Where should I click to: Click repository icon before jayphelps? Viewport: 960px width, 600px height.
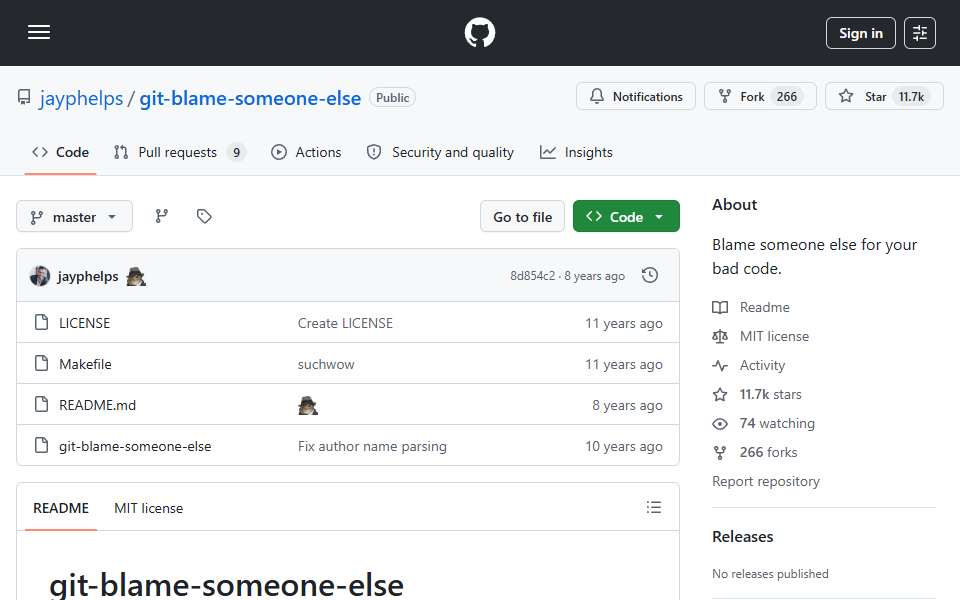click(24, 97)
